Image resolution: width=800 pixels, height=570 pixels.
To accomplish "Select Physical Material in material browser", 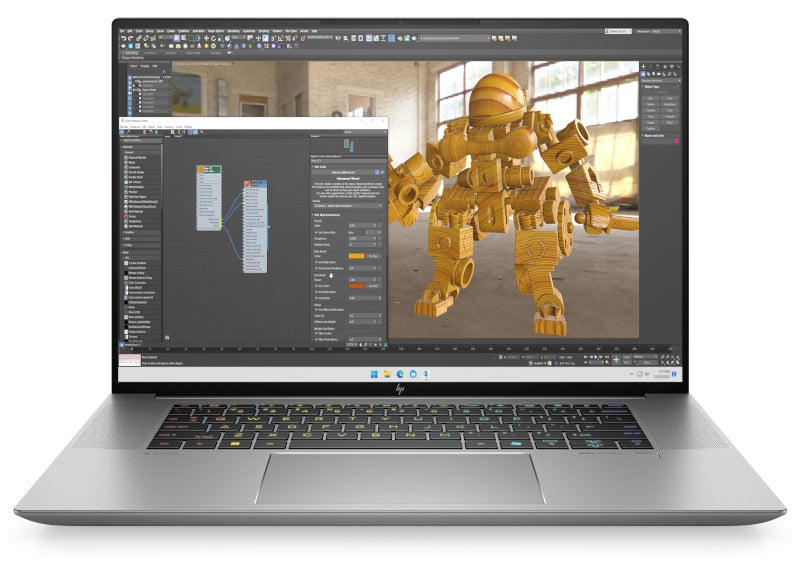I will (137, 158).
